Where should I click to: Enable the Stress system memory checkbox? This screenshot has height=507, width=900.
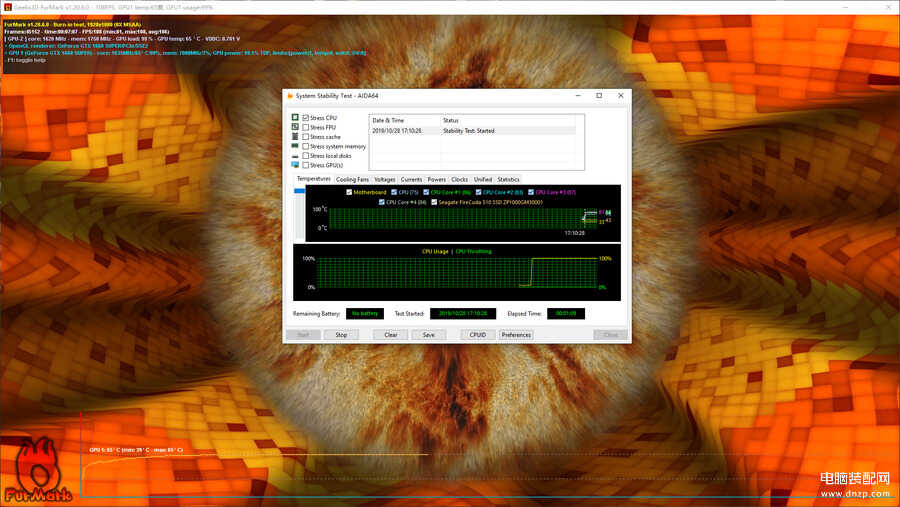point(305,146)
